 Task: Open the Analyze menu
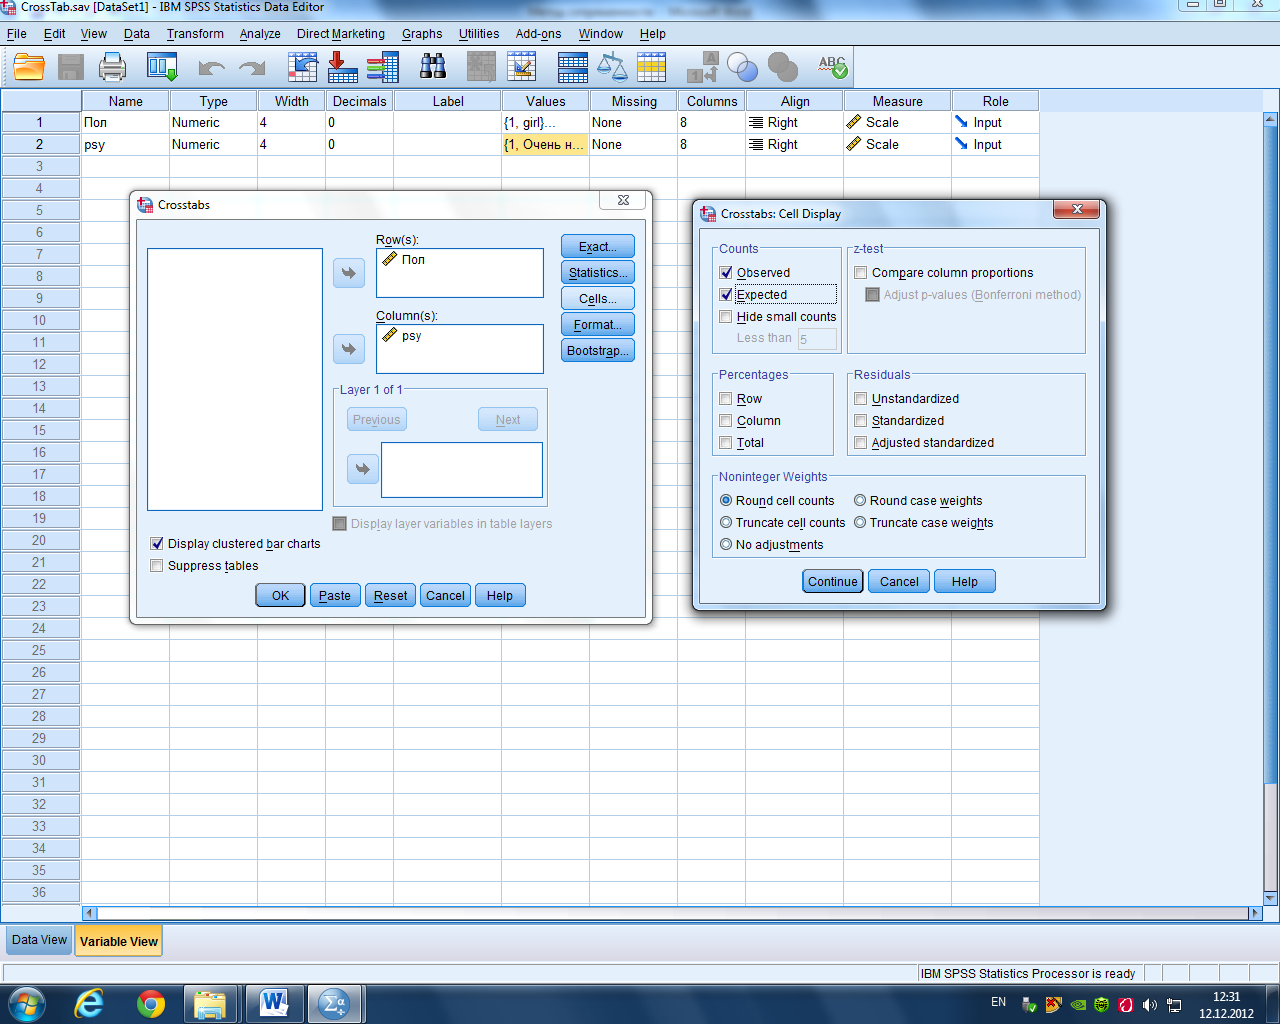(260, 34)
